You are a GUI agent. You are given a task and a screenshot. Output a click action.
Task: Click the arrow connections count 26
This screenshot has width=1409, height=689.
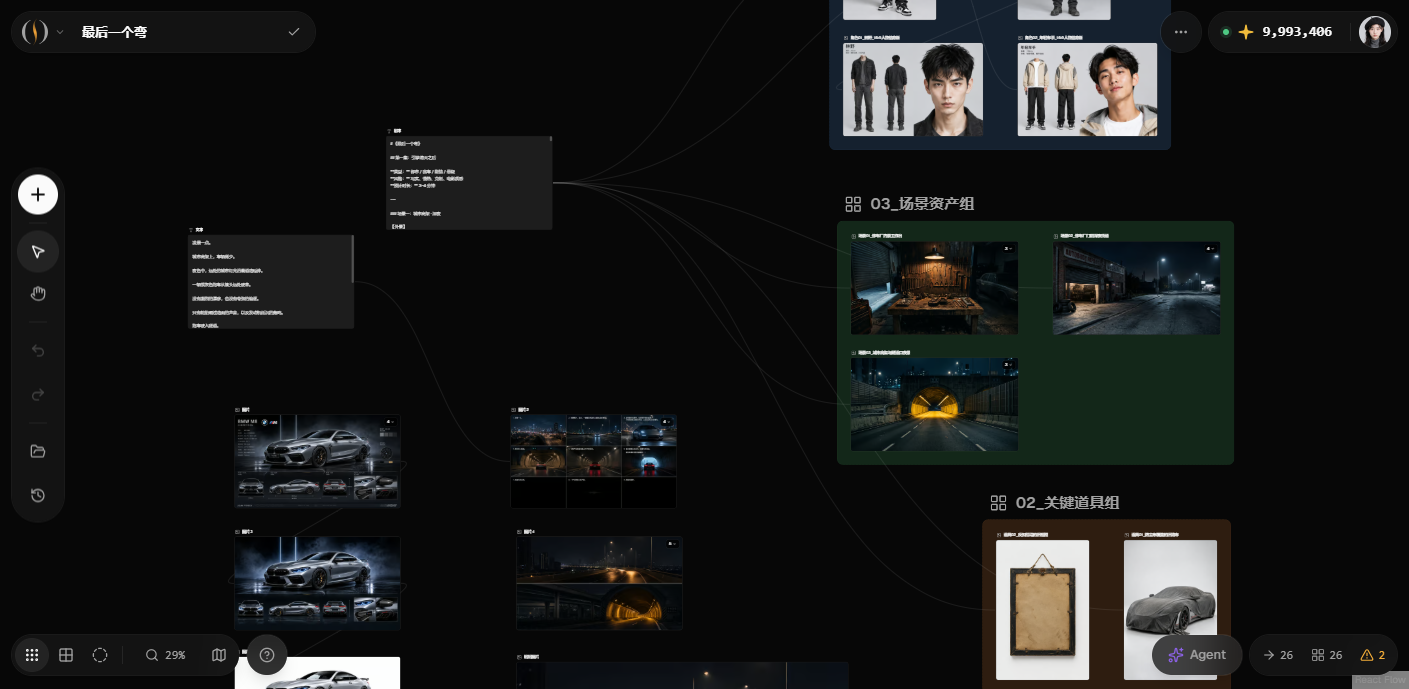pos(1278,655)
